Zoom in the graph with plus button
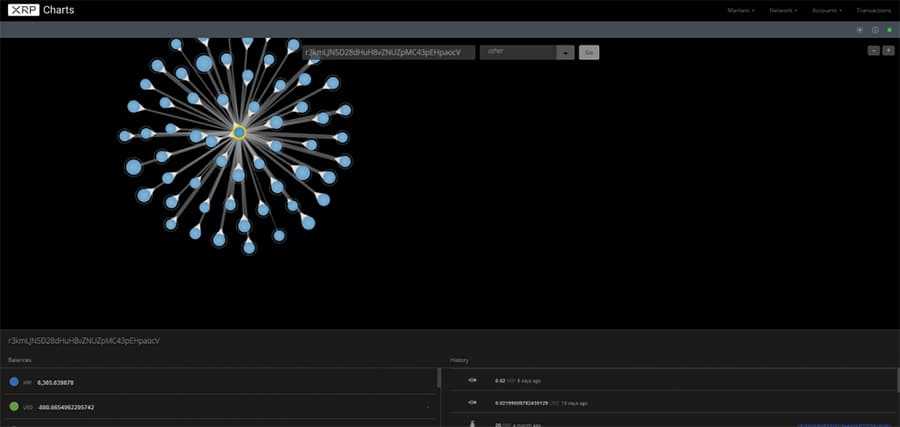 coord(888,50)
